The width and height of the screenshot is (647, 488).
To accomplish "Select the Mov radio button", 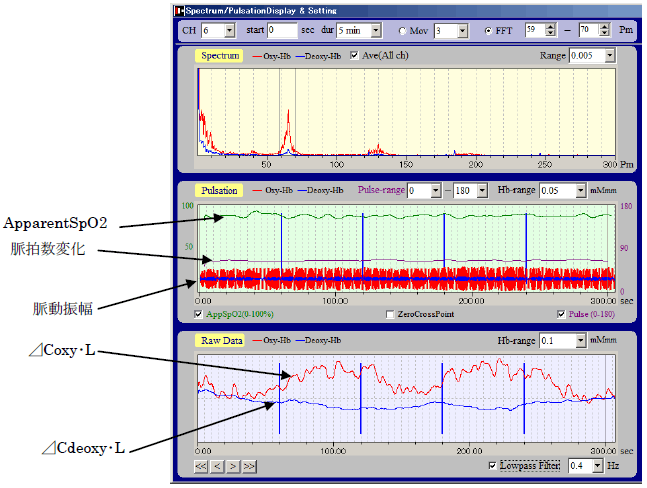I will pyautogui.click(x=402, y=31).
